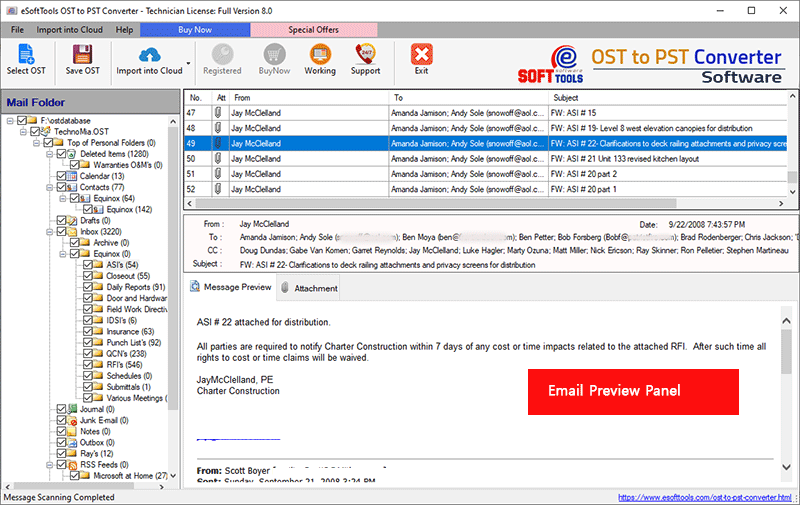The height and width of the screenshot is (505, 800).
Task: Click the red Exit icon
Action: (421, 54)
